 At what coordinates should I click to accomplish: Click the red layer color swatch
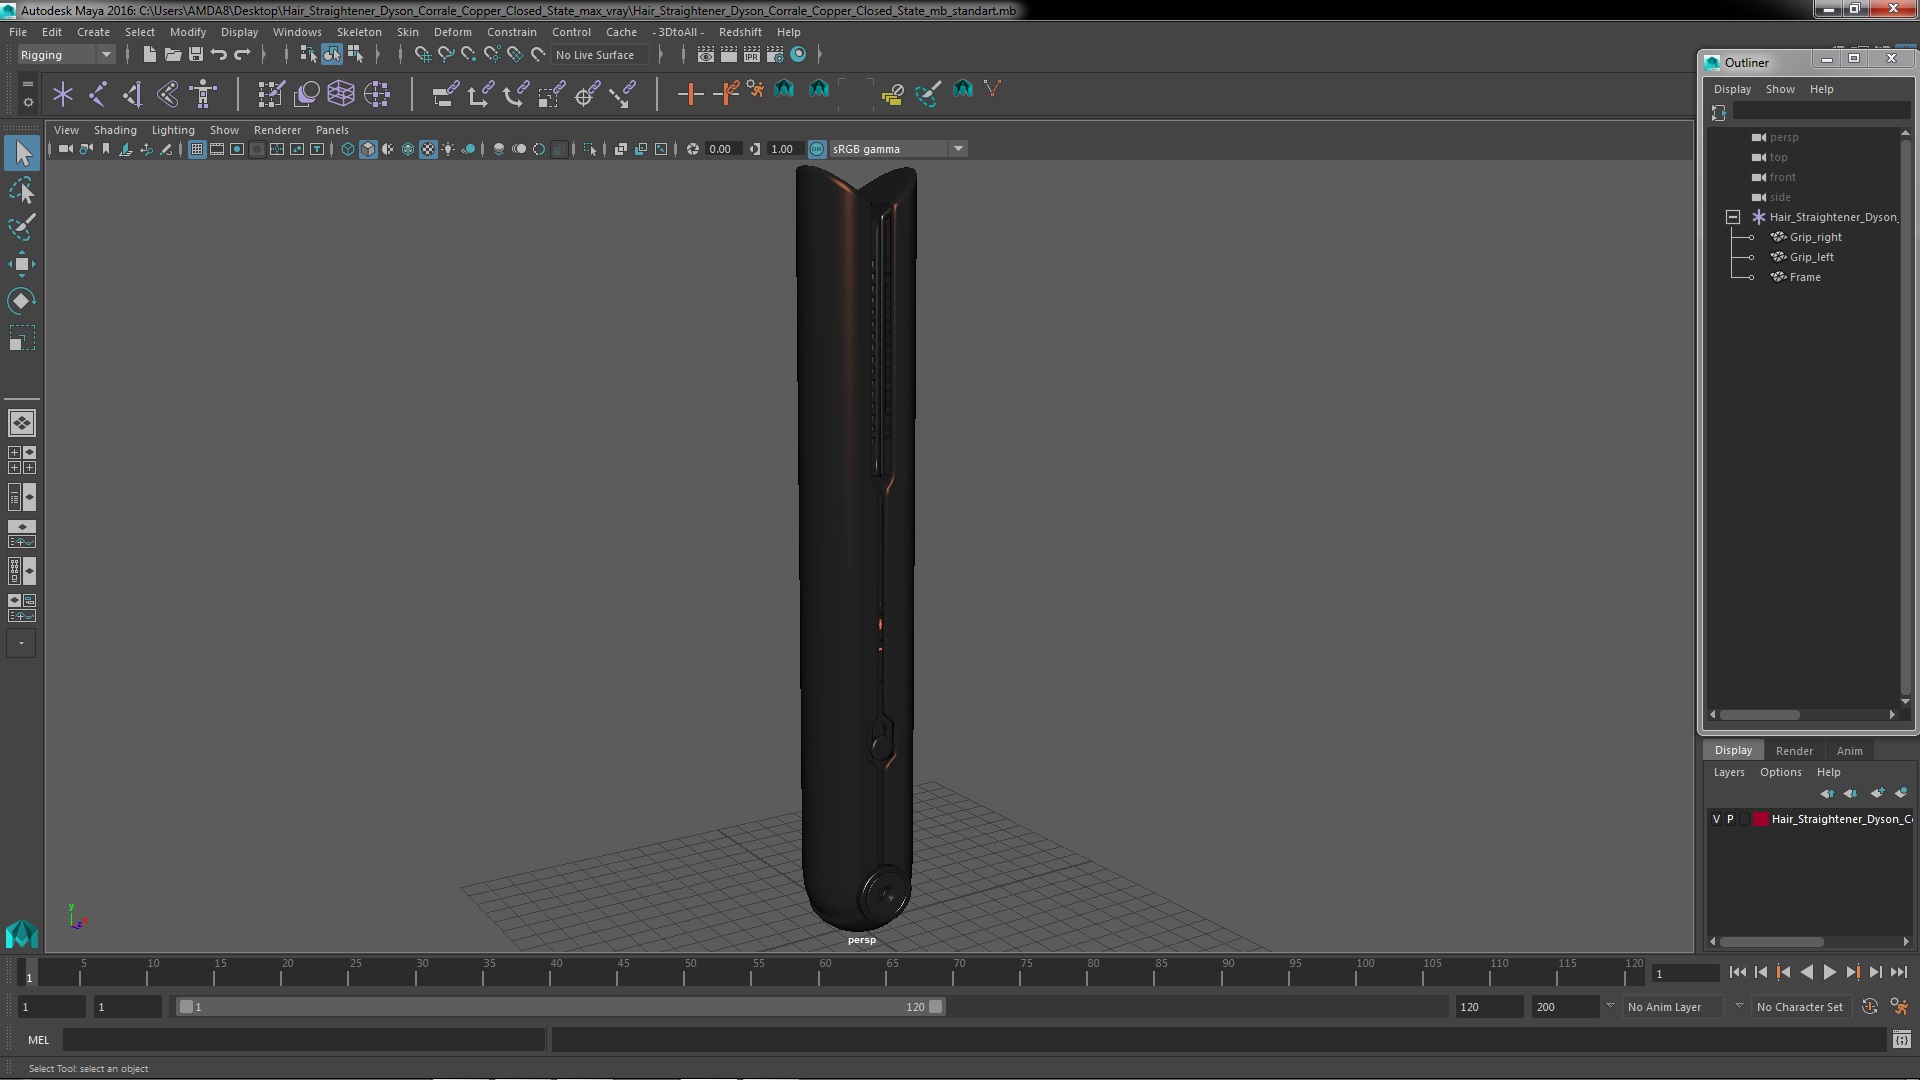pyautogui.click(x=1760, y=819)
